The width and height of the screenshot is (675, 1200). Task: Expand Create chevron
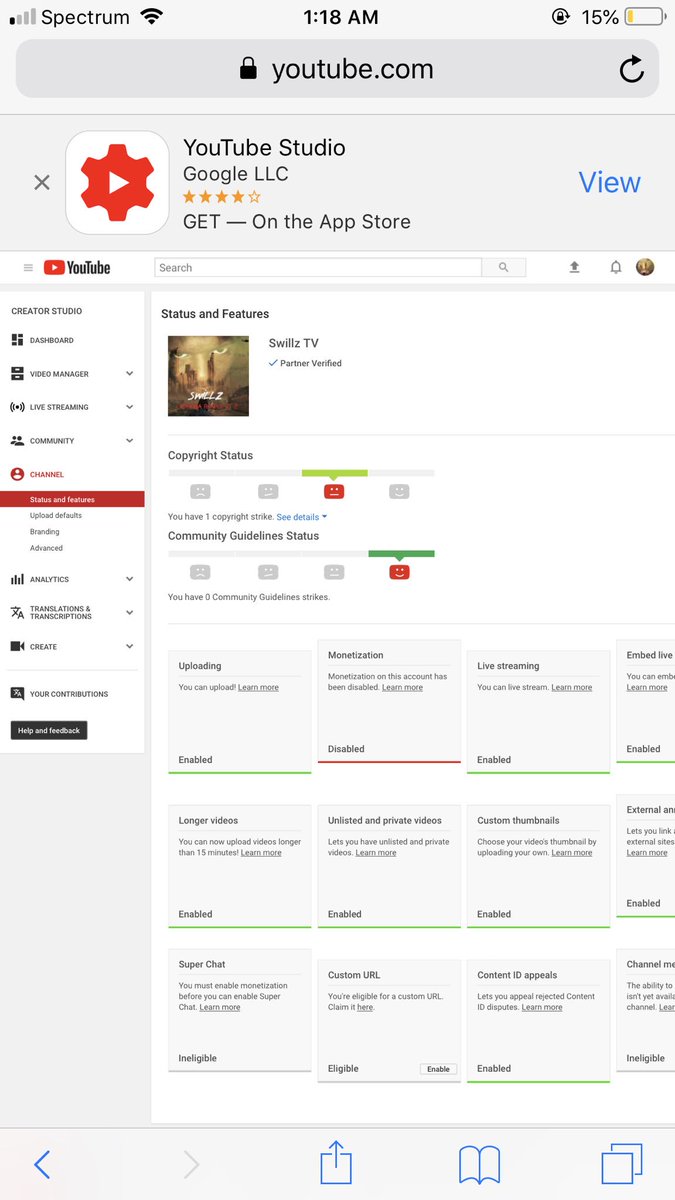click(130, 646)
